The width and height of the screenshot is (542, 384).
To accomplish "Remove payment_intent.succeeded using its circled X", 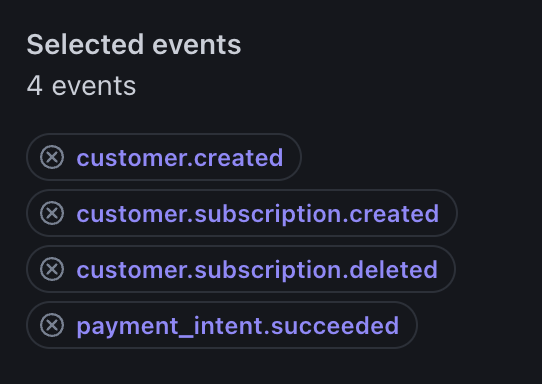I will (x=52, y=325).
